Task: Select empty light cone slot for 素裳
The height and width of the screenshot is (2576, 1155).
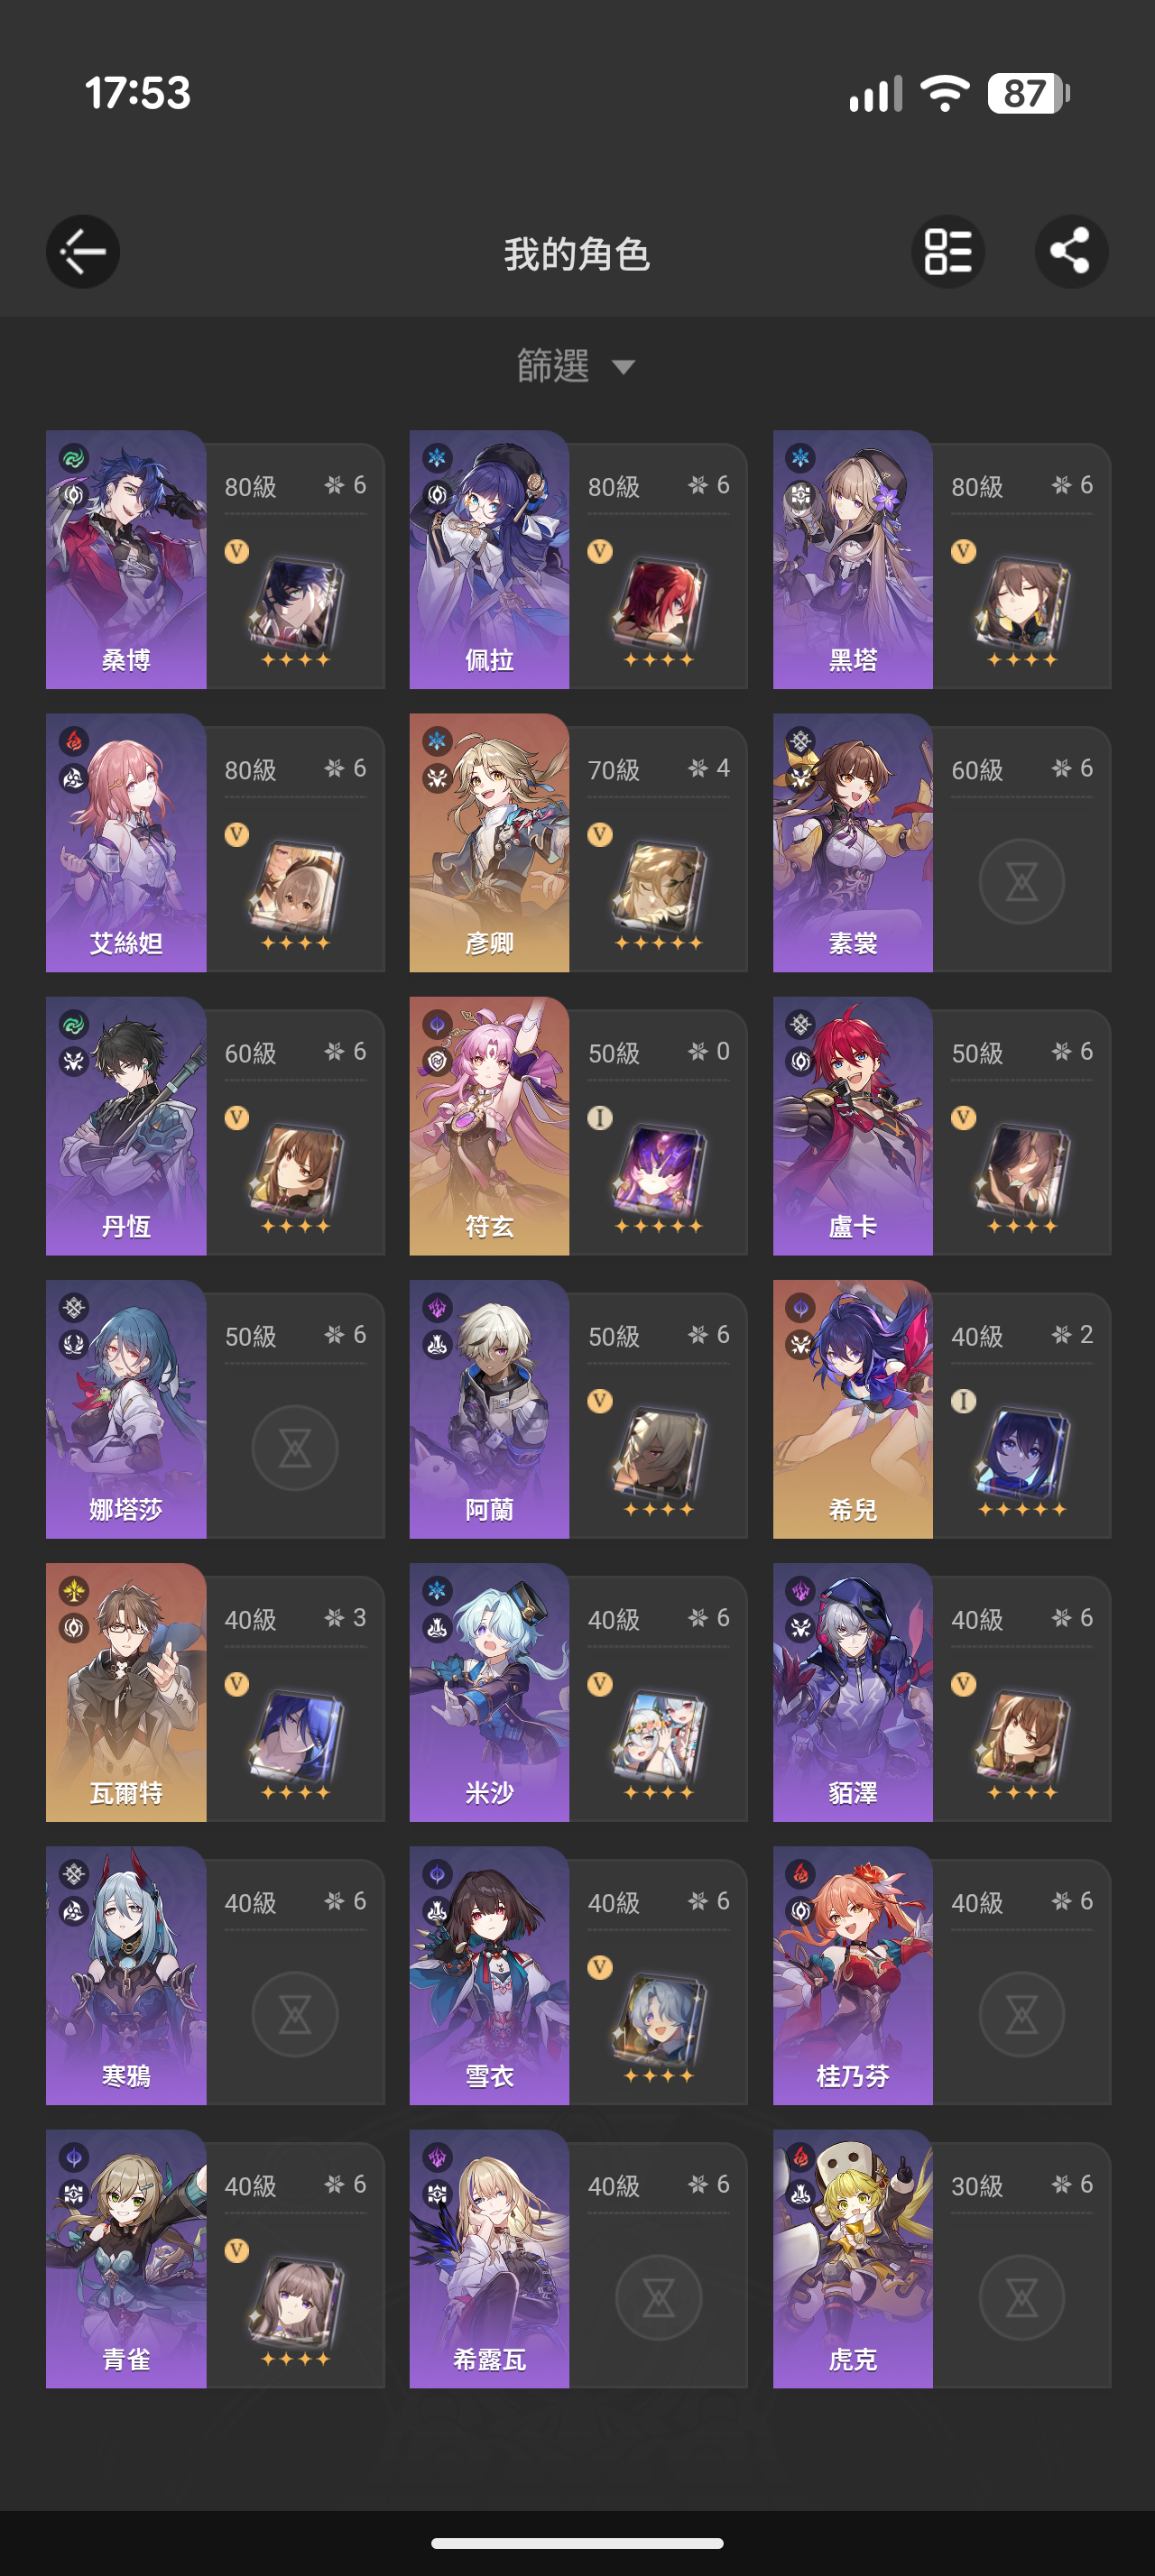Action: (1021, 882)
